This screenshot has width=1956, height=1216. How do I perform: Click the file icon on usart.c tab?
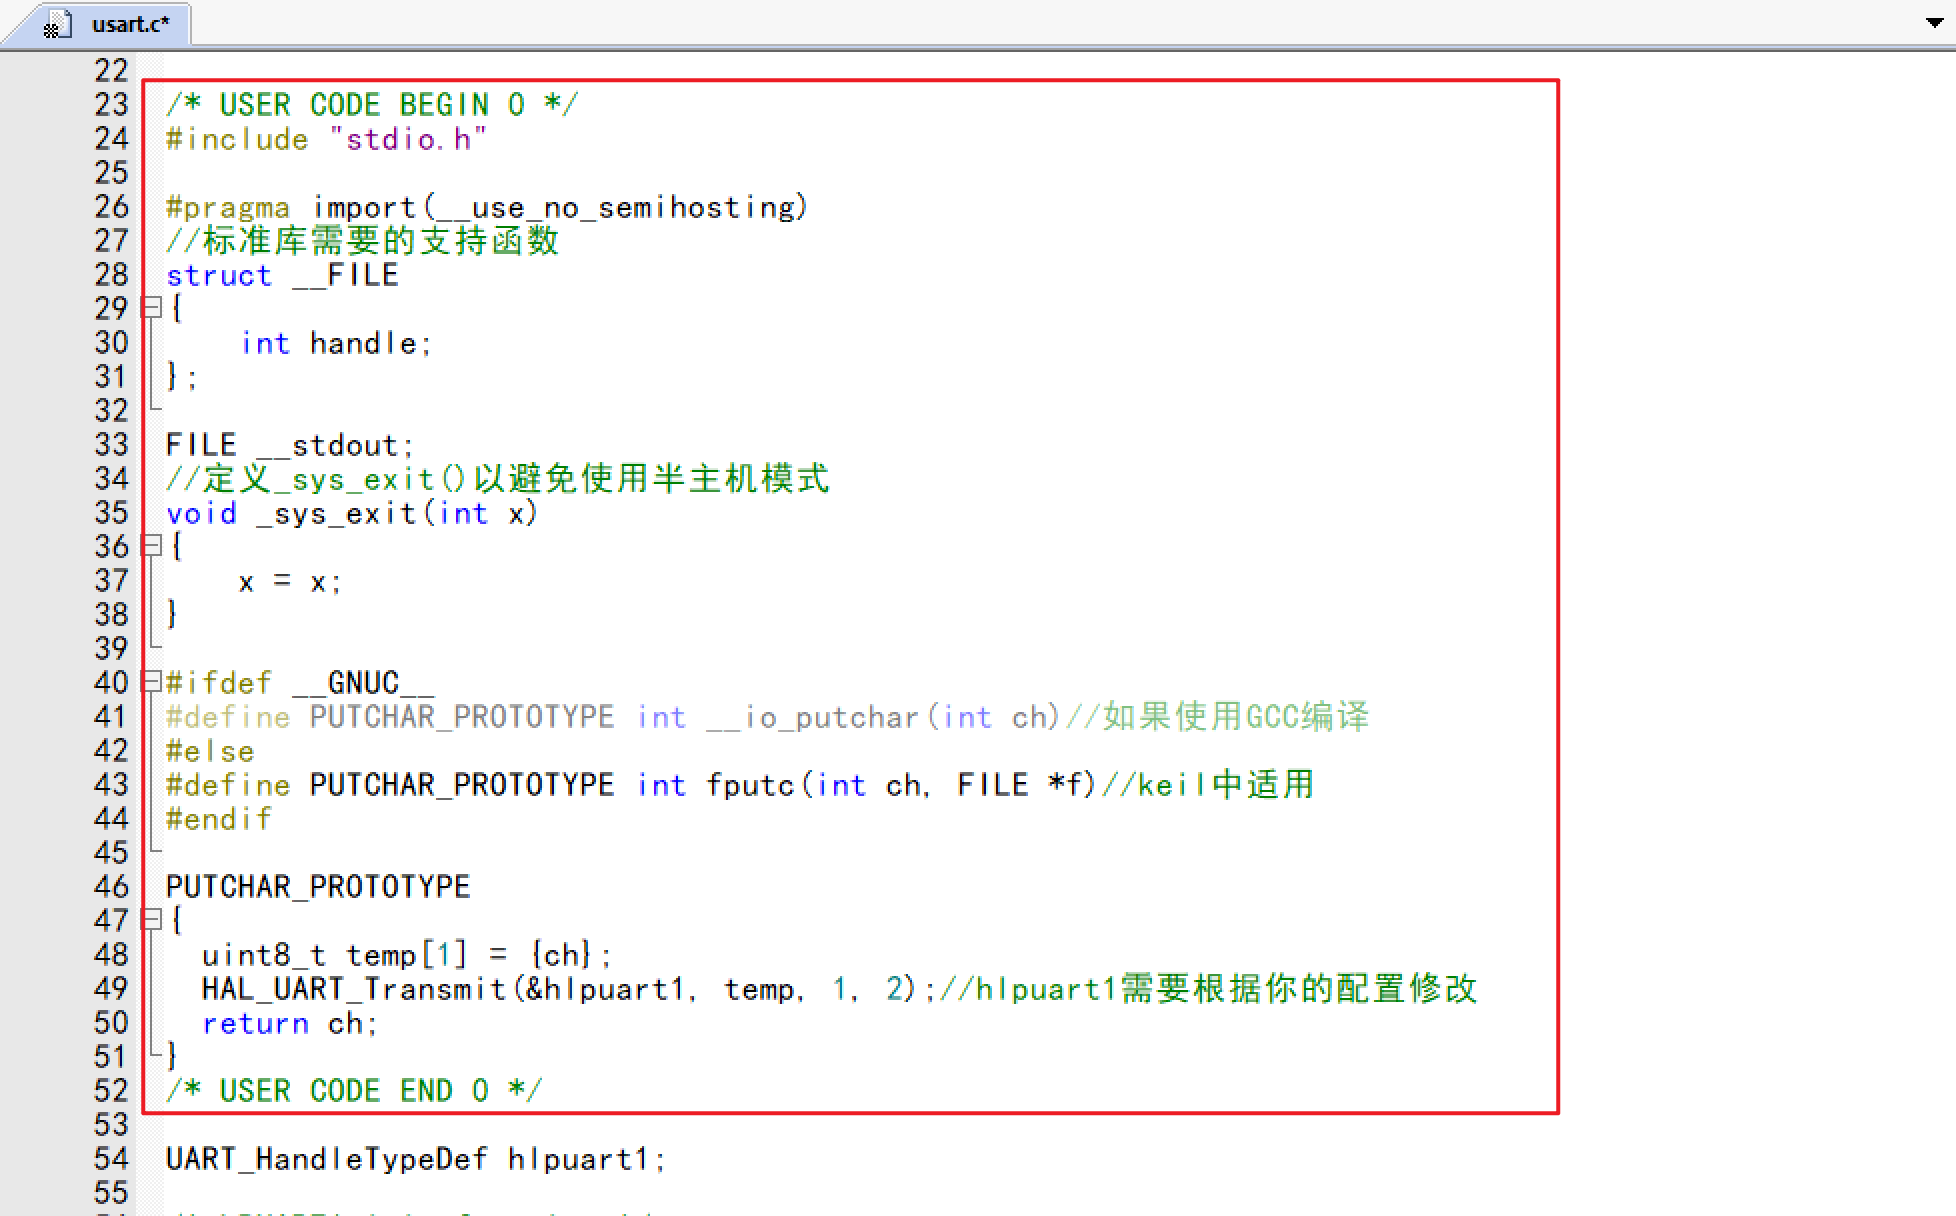click(x=58, y=24)
